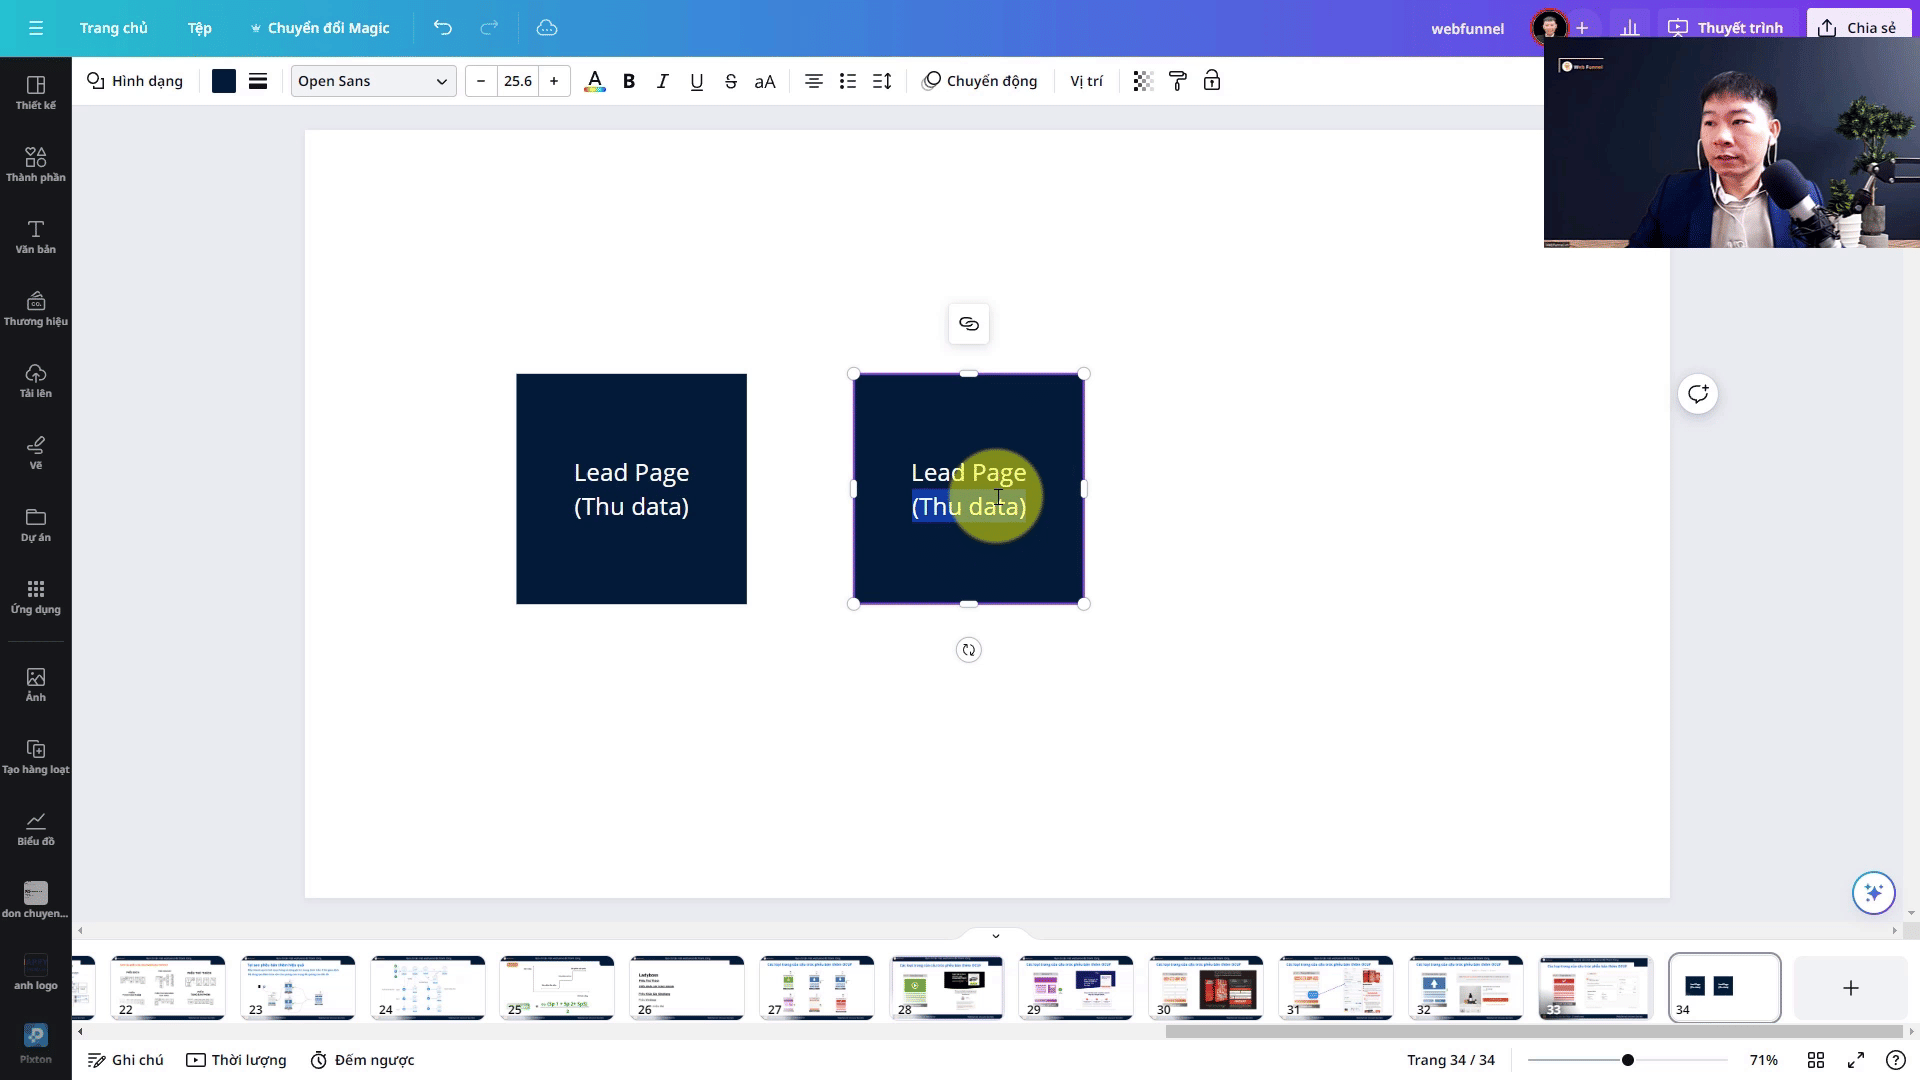The width and height of the screenshot is (1920, 1080).
Task: Enter fullscreen mode
Action: pyautogui.click(x=1856, y=1060)
